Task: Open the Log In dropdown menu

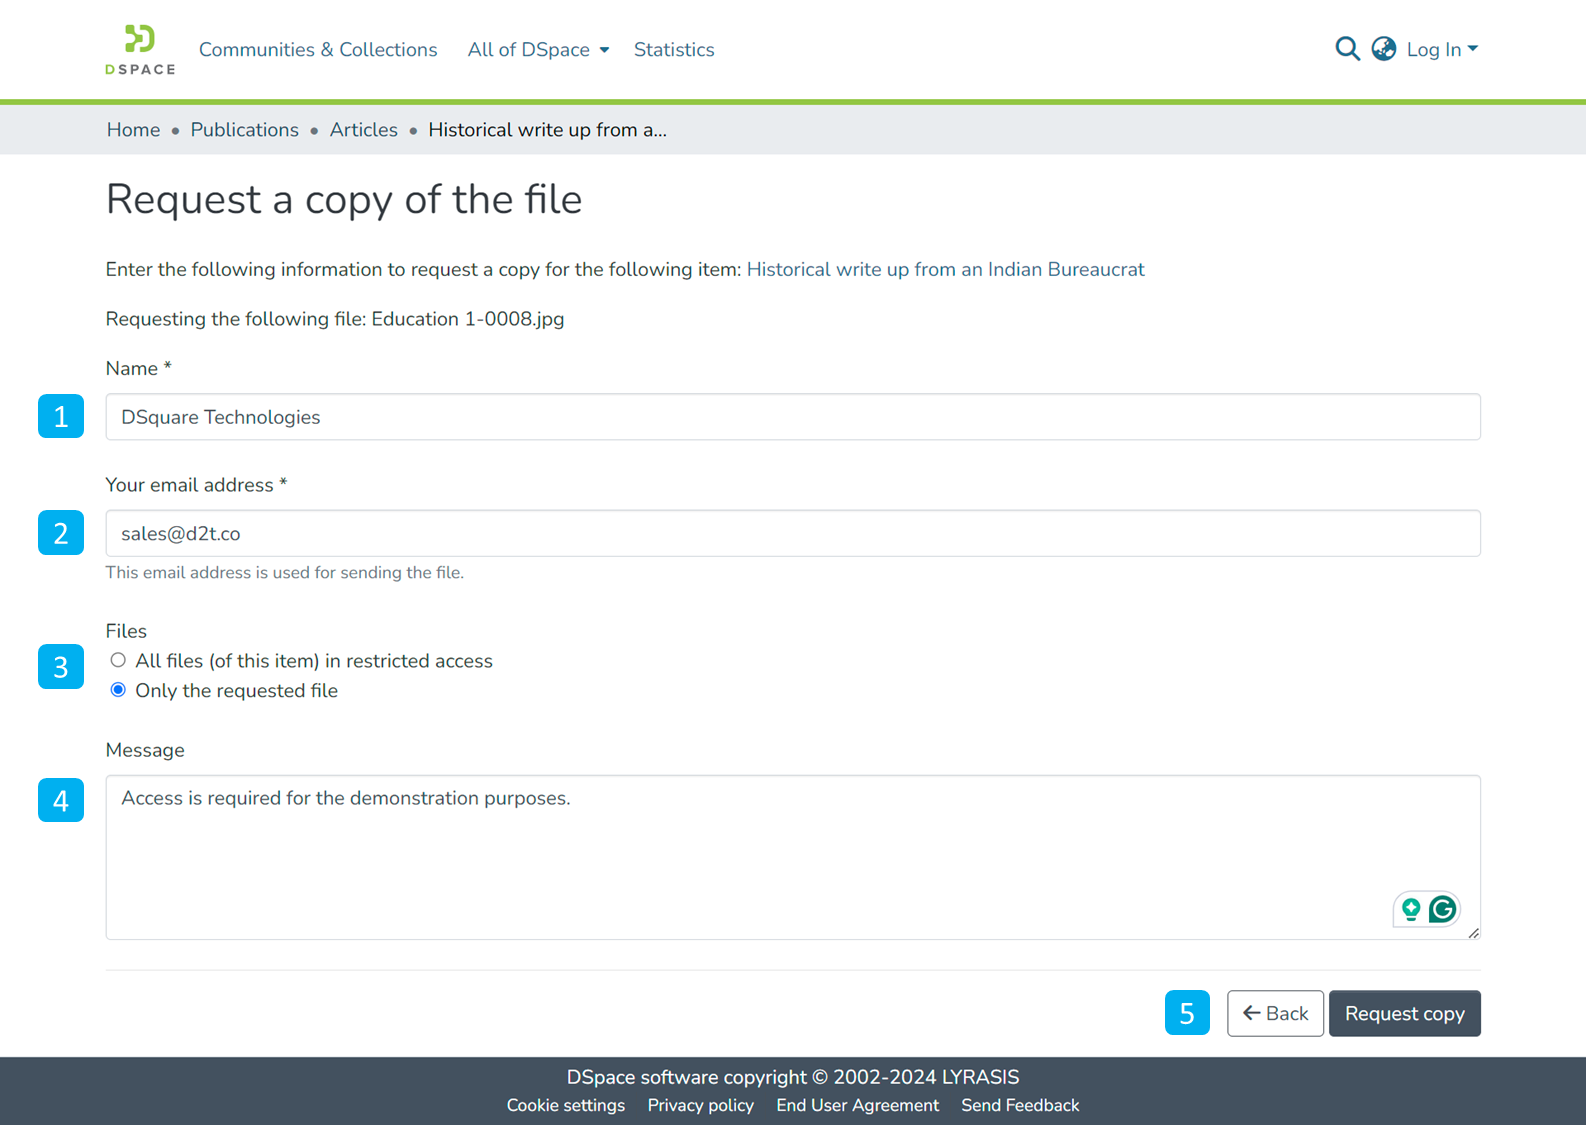Action: click(x=1441, y=50)
